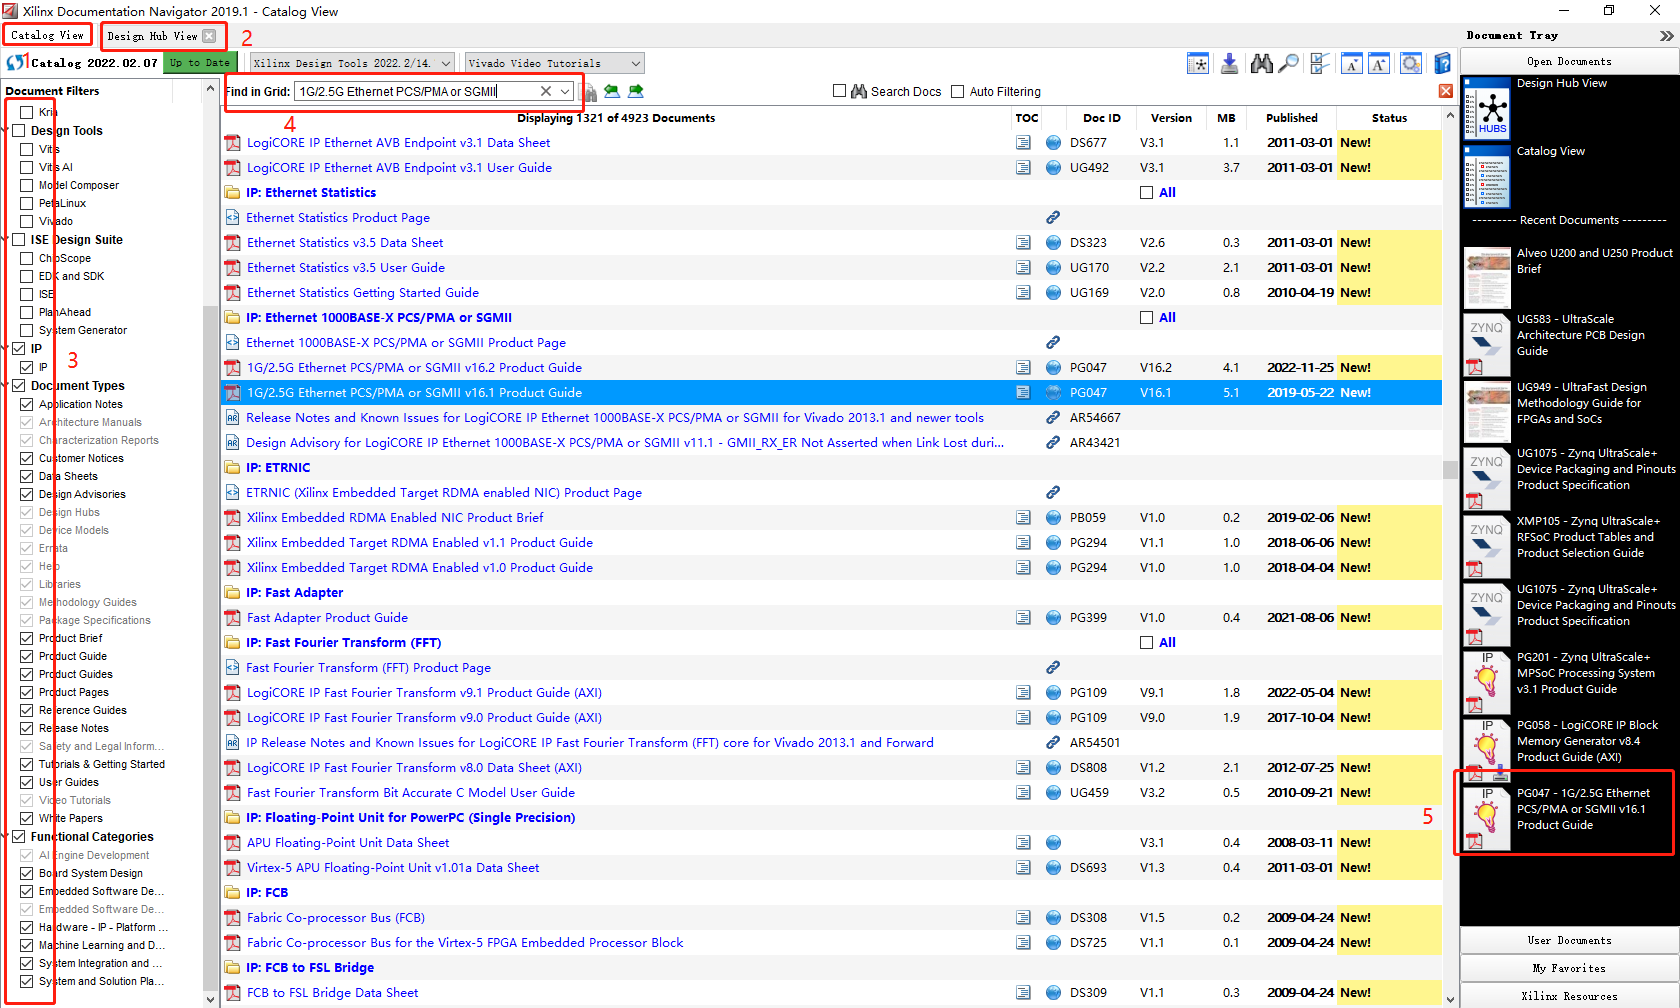Image resolution: width=1680 pixels, height=1008 pixels.
Task: Open the settings gear icon
Action: [1411, 64]
